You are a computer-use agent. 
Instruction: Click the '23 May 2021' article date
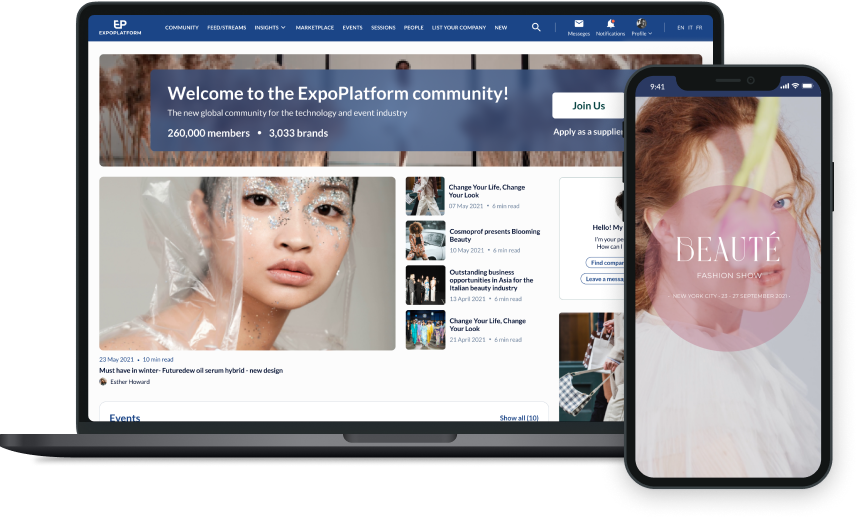pos(116,360)
